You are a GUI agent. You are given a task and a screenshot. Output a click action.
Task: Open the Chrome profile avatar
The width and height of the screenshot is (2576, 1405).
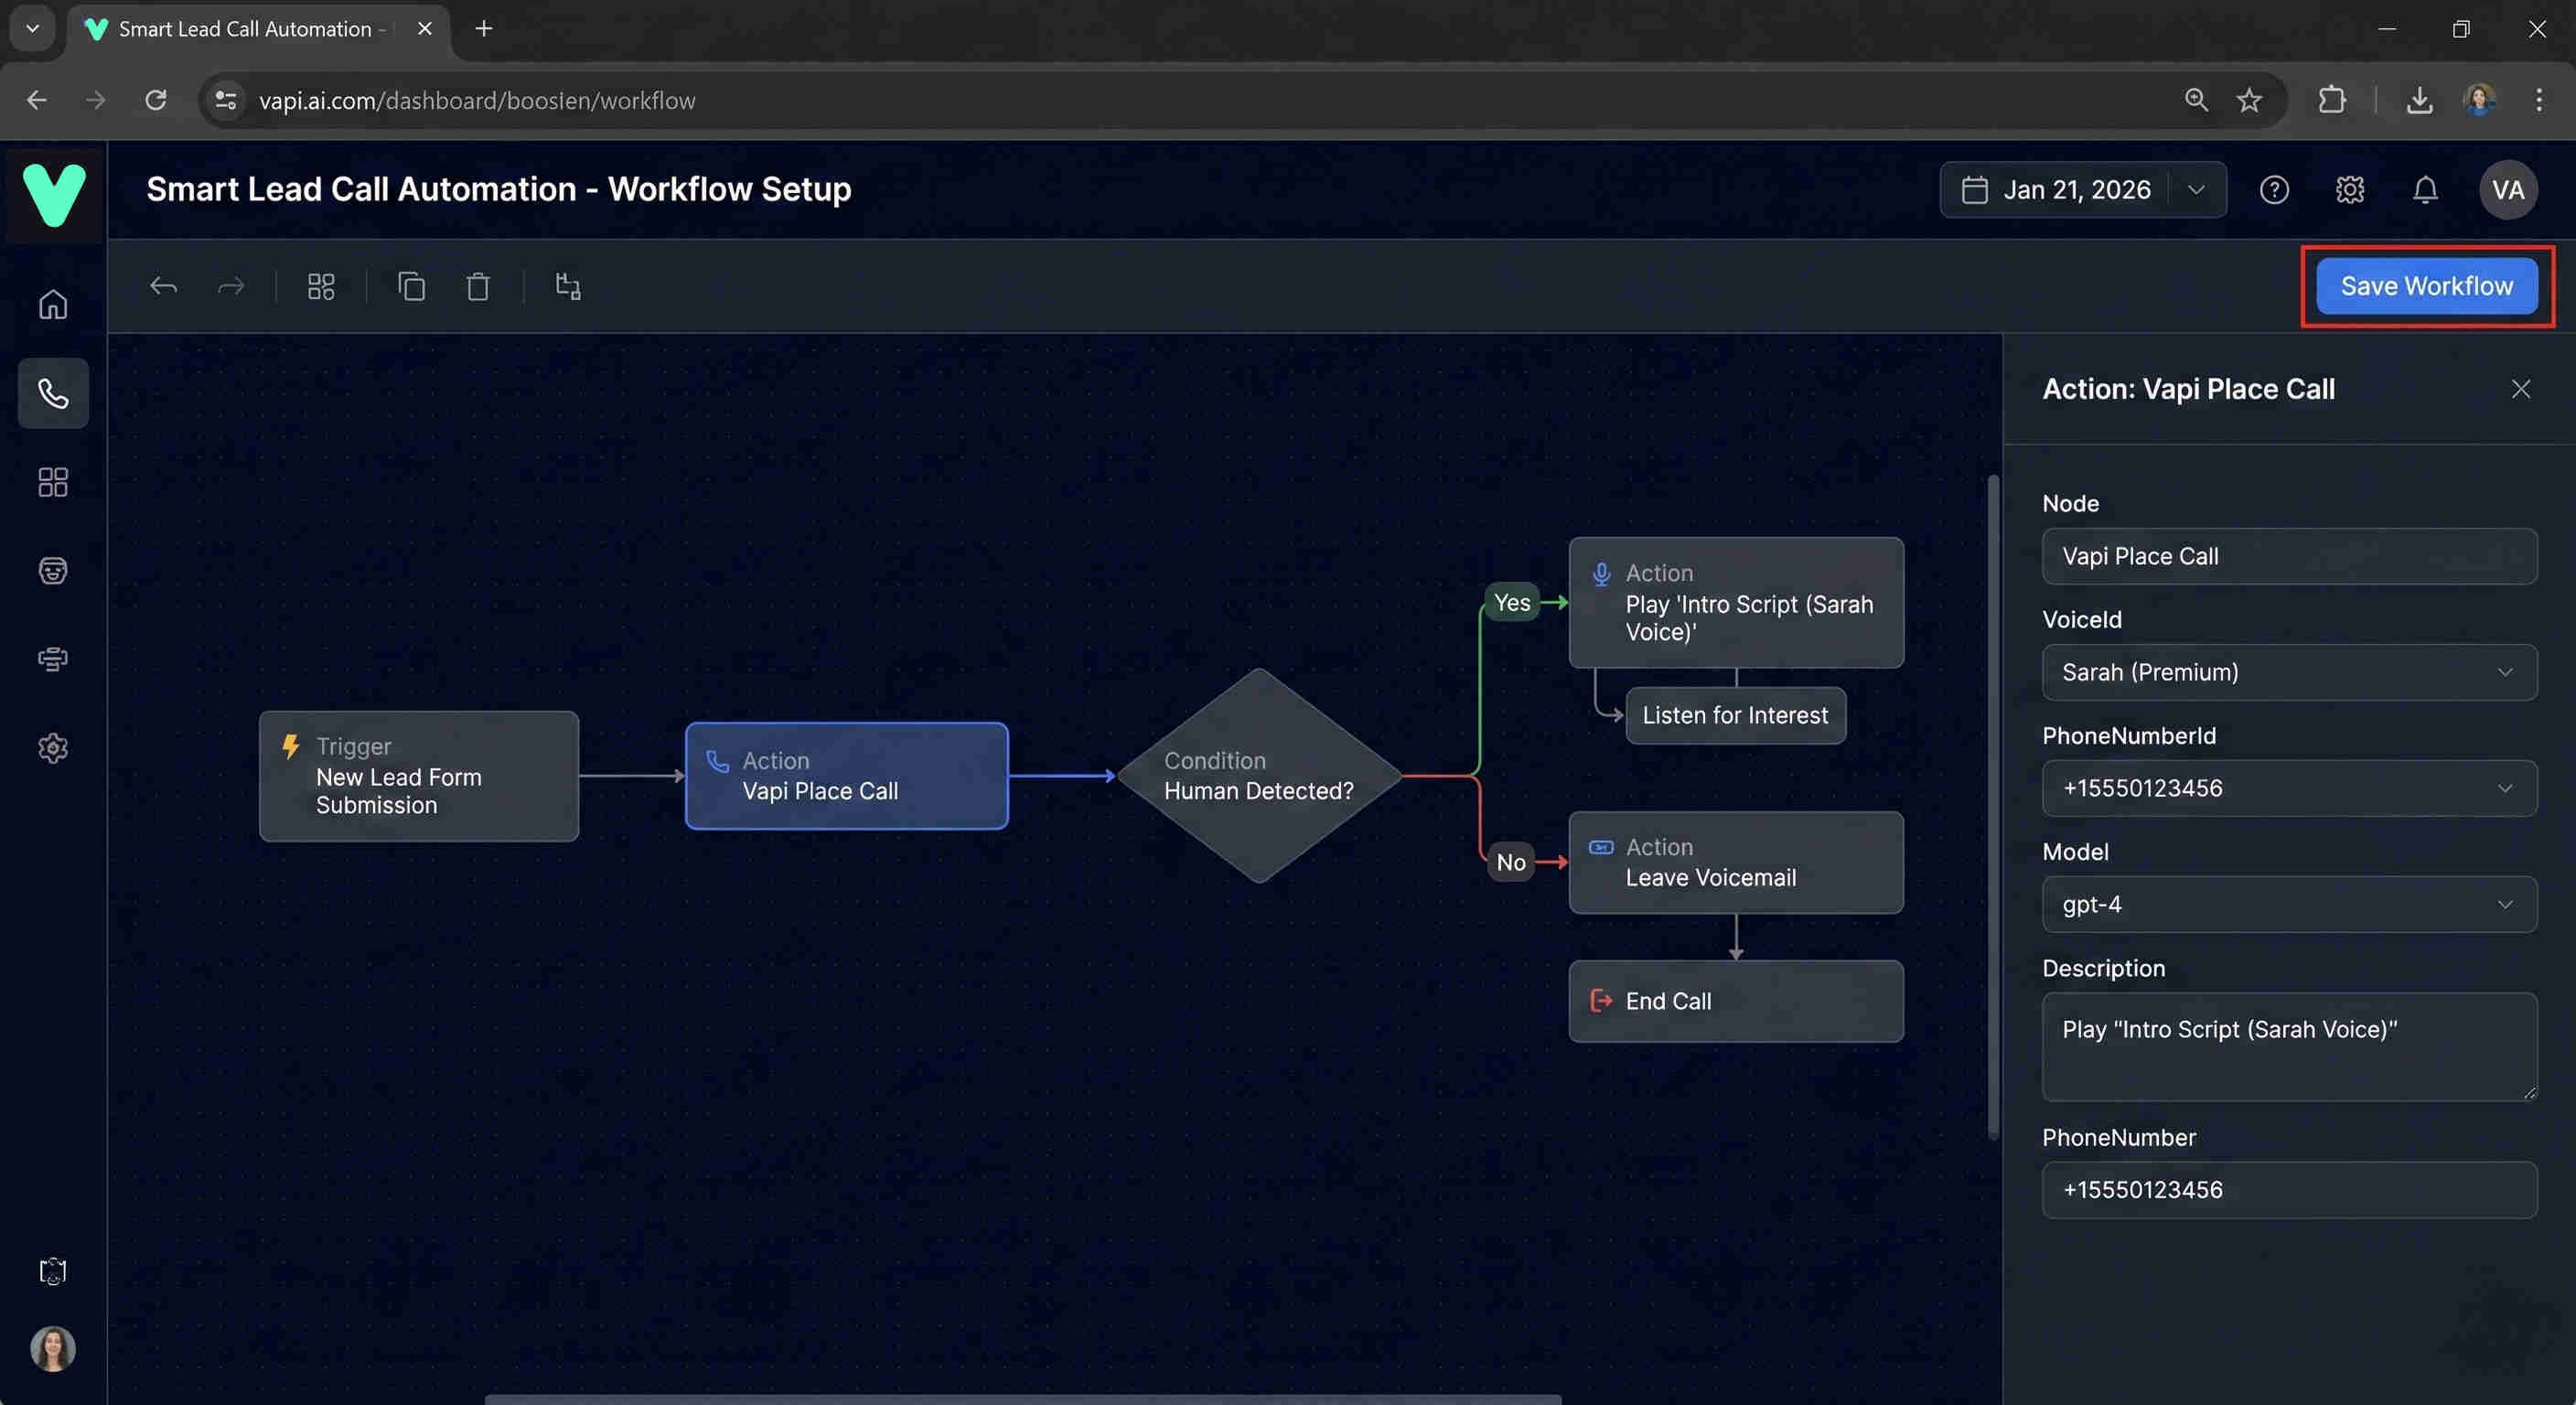click(x=2480, y=100)
